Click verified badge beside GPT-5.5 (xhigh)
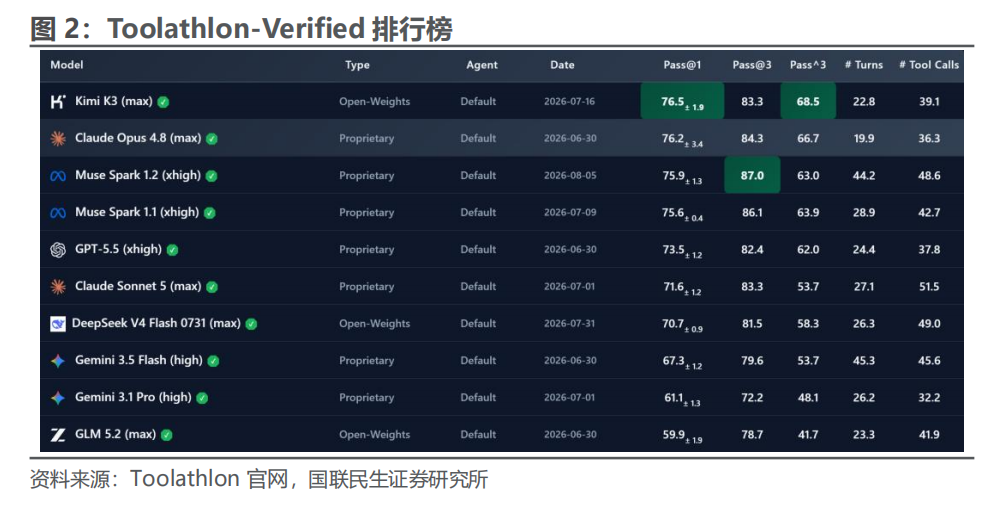 coord(172,250)
